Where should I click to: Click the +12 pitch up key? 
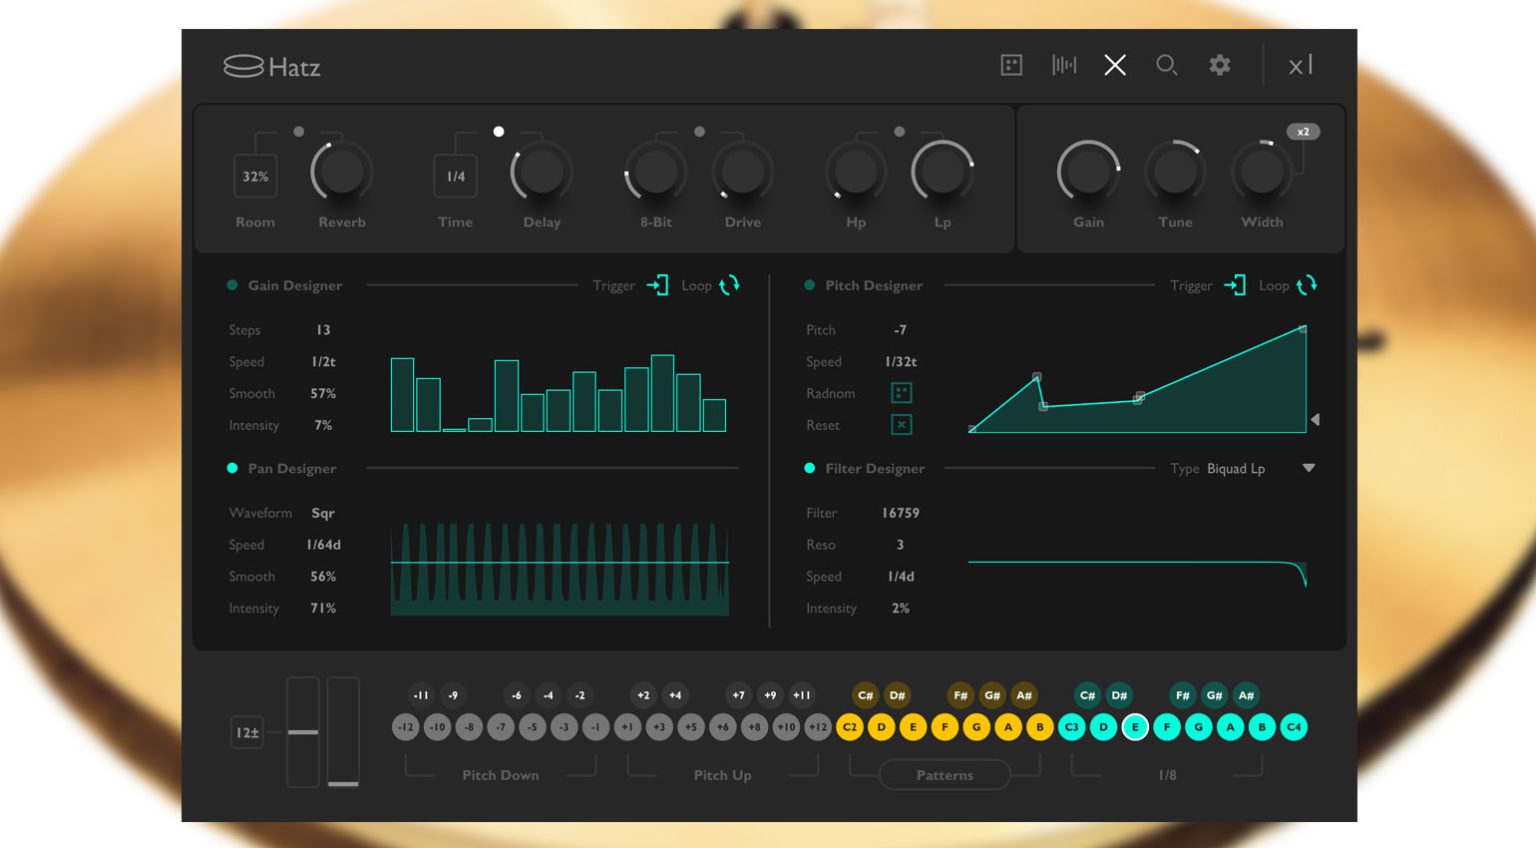pyautogui.click(x=818, y=727)
